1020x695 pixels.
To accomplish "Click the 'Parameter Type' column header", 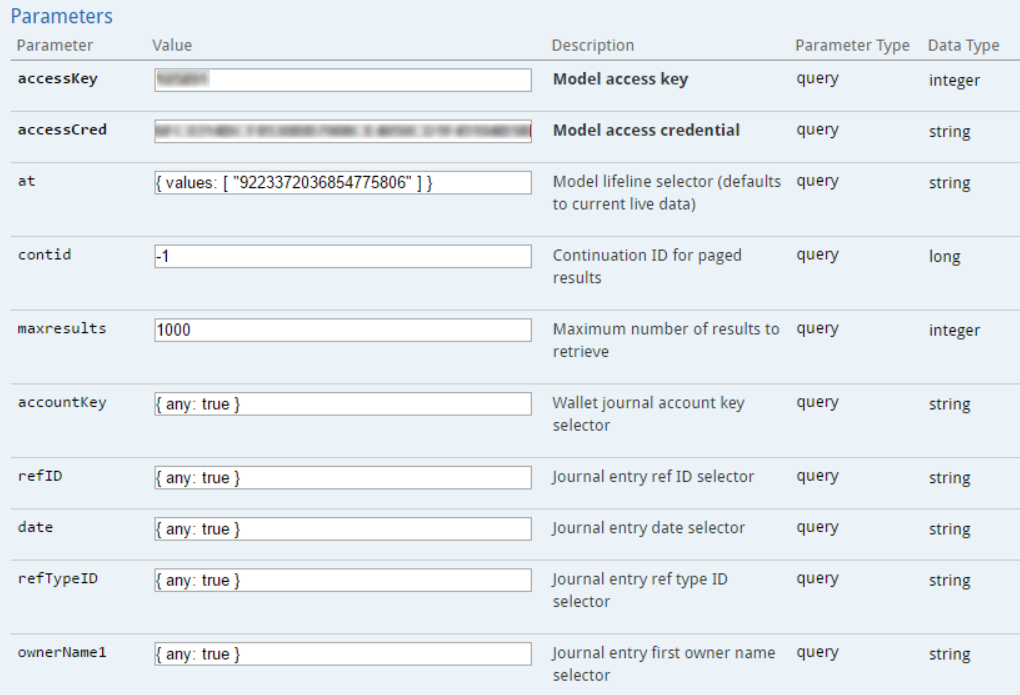I will click(852, 46).
